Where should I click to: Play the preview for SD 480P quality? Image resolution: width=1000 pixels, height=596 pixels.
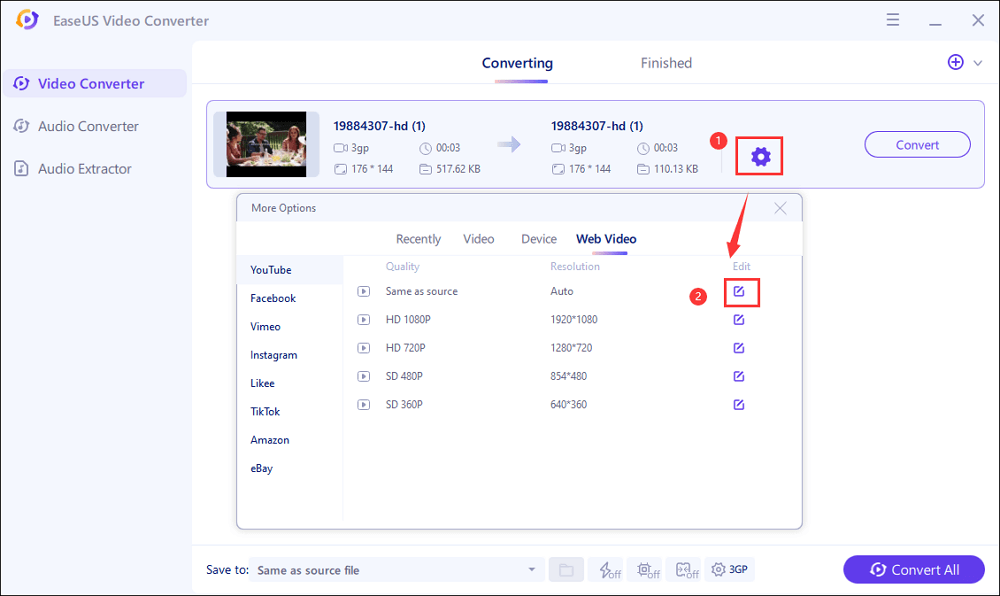(x=363, y=376)
